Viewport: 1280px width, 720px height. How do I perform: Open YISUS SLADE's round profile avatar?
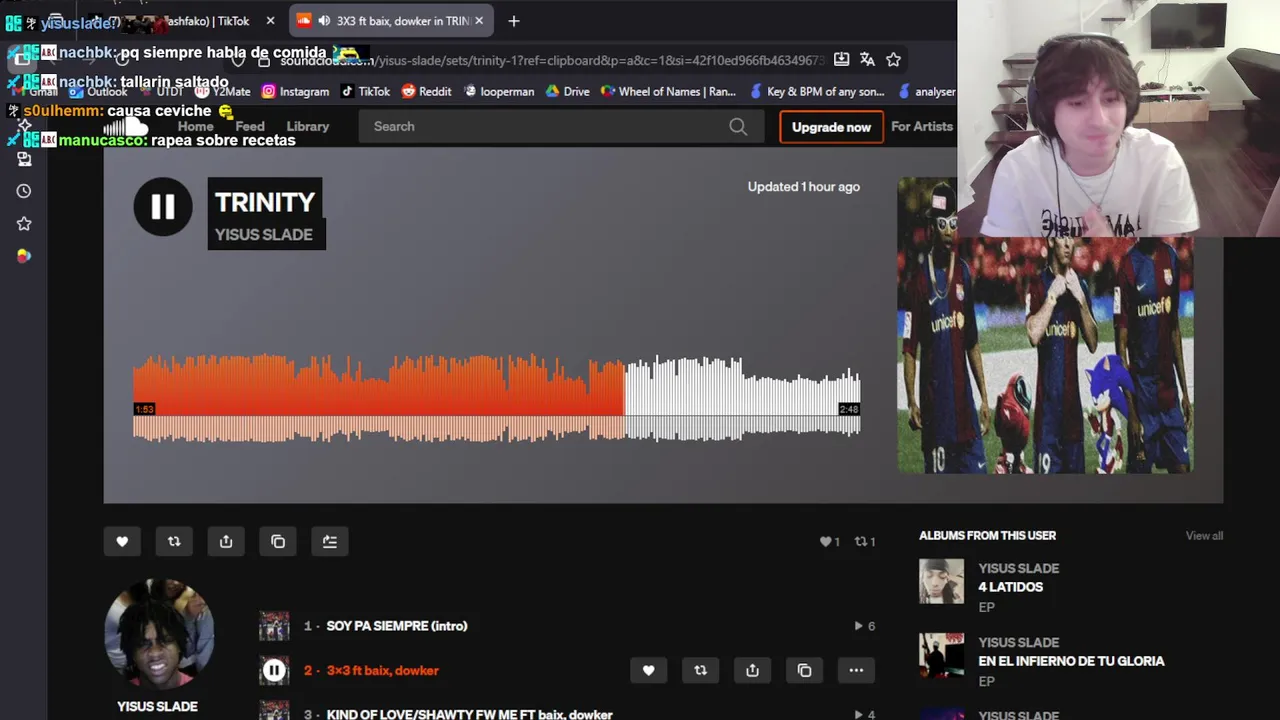click(x=158, y=633)
